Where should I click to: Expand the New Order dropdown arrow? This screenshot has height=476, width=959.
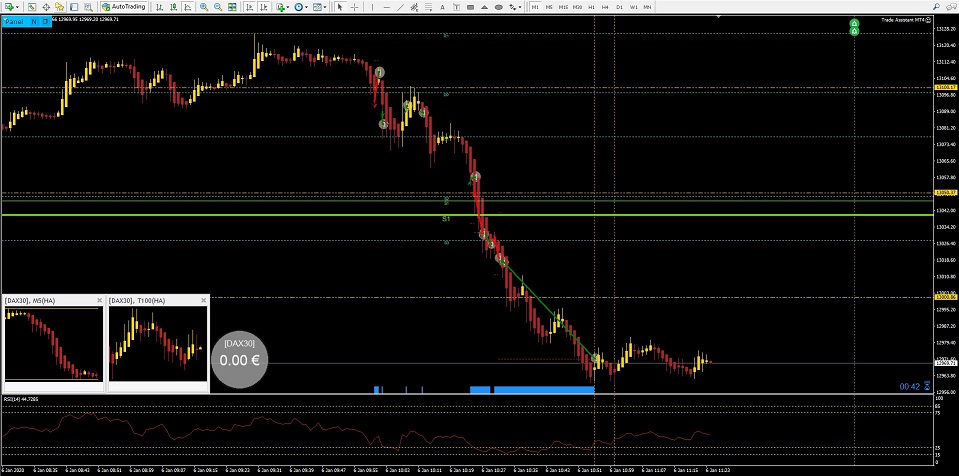tap(18, 7)
